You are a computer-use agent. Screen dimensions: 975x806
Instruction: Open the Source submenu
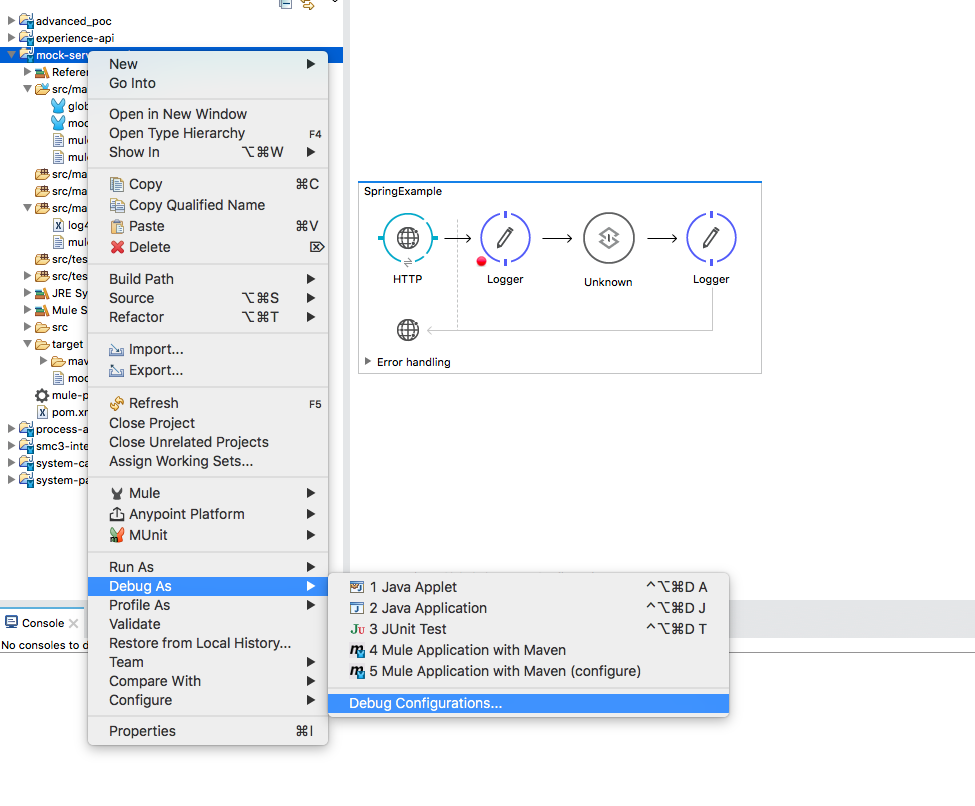tap(208, 299)
